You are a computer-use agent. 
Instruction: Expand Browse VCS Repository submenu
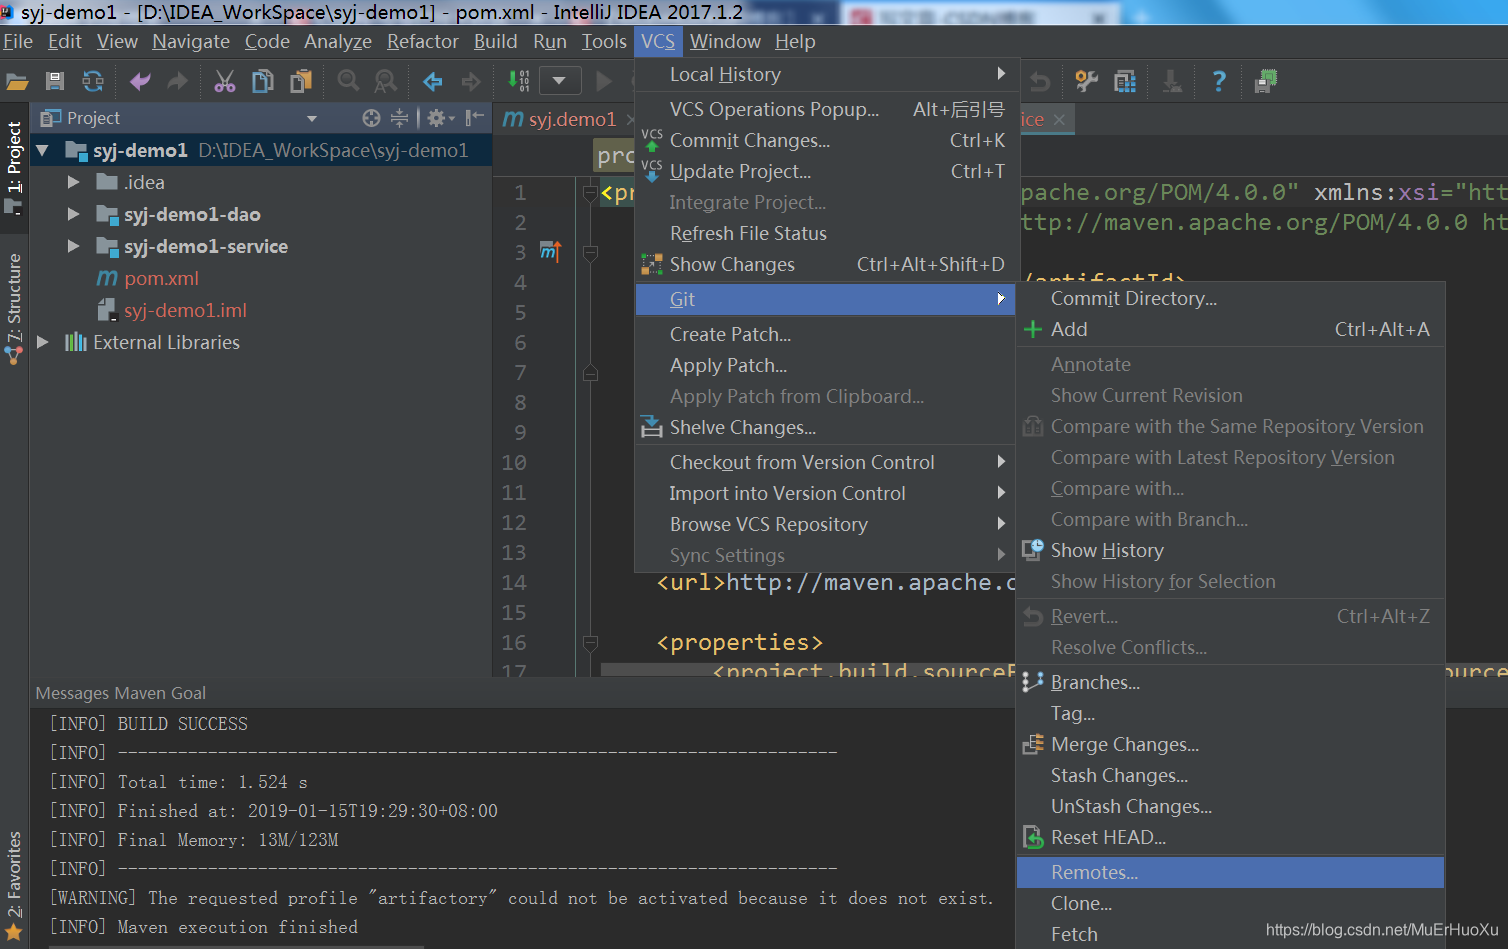click(x=826, y=524)
